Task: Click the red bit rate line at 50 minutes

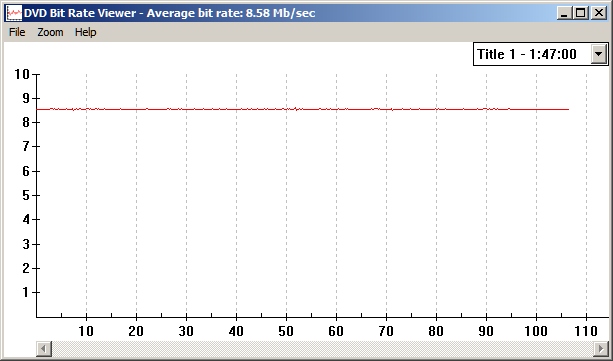Action: pos(286,109)
